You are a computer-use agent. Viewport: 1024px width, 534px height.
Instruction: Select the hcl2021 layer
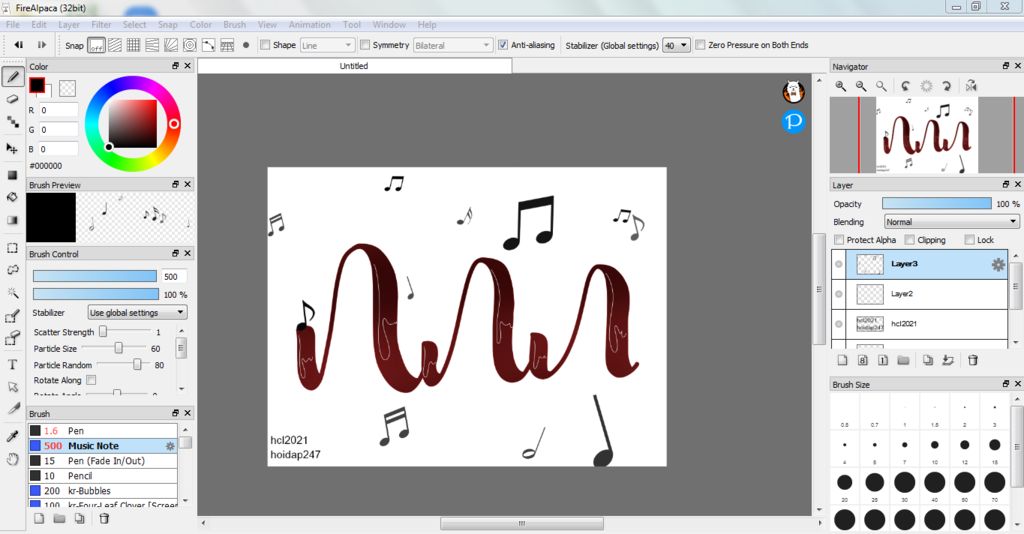click(920, 324)
